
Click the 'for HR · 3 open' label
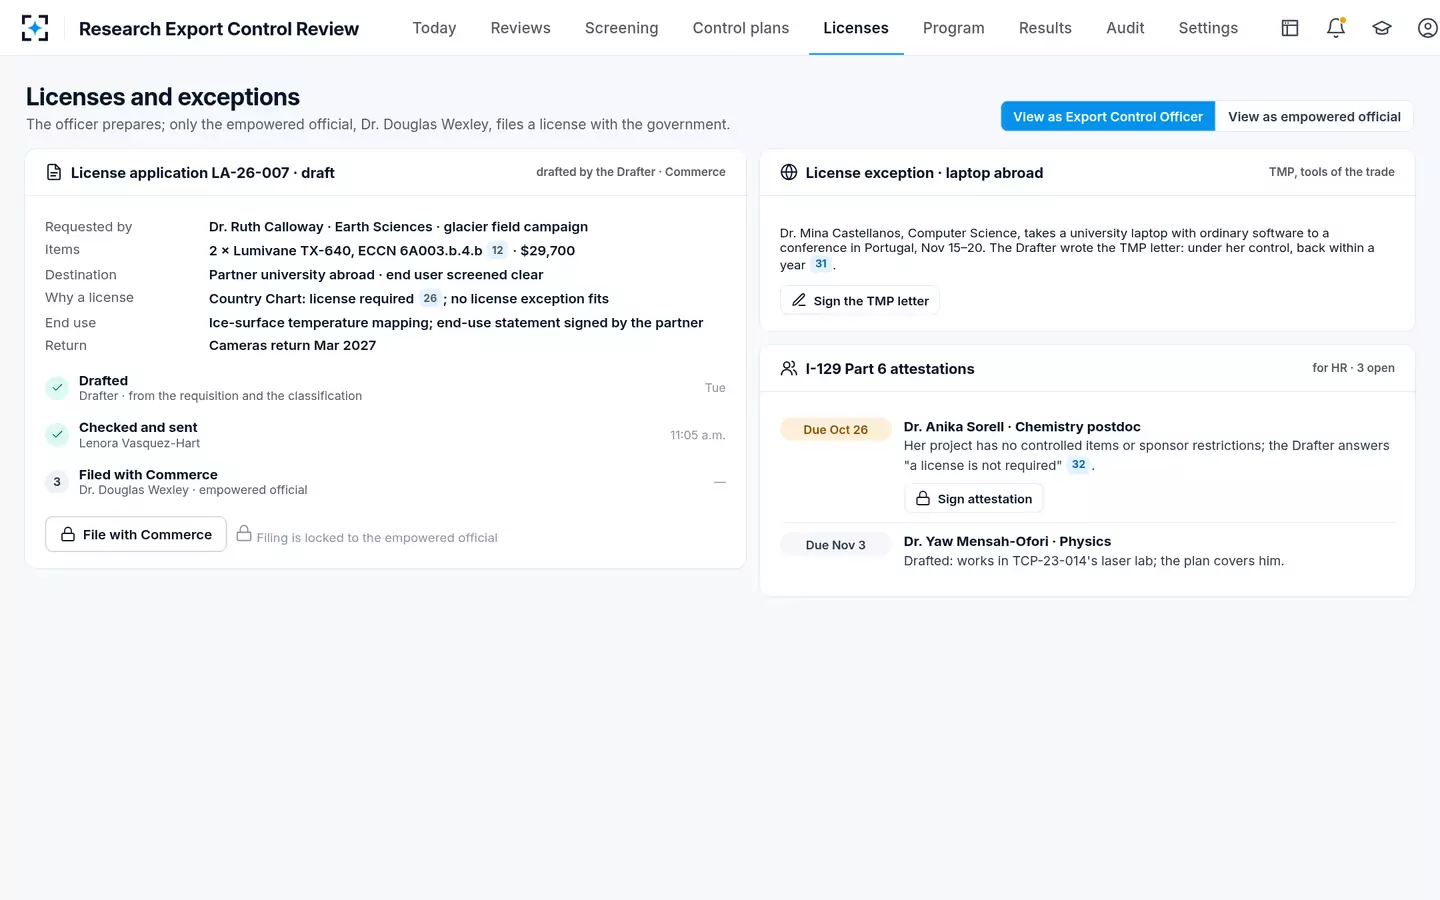pyautogui.click(x=1353, y=368)
